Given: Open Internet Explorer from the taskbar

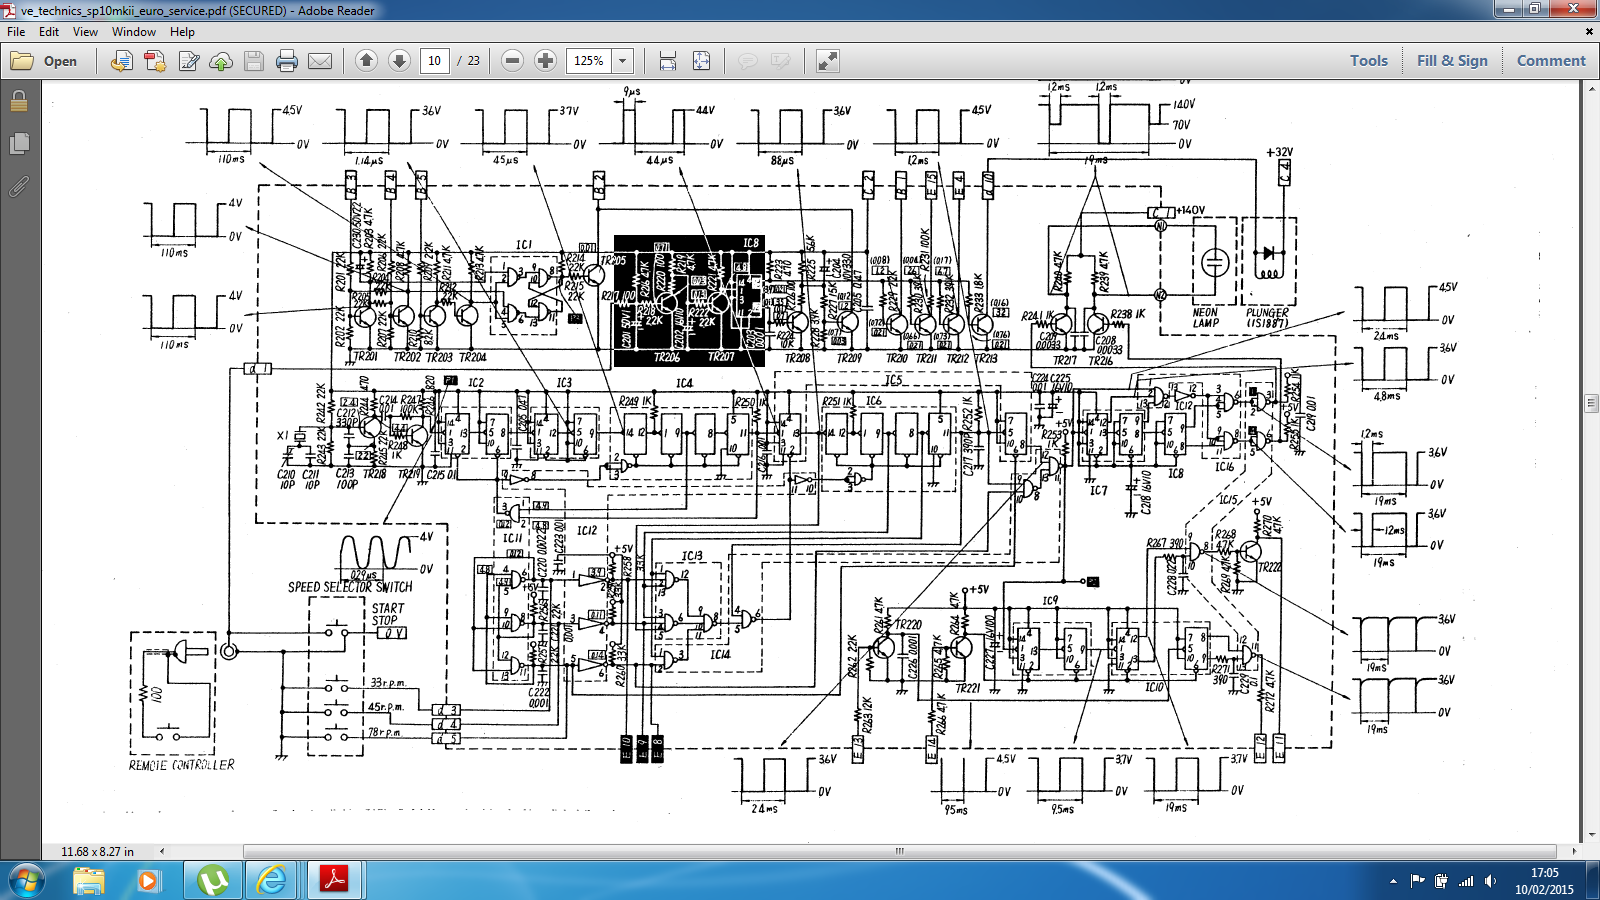Looking at the screenshot, I should click(272, 881).
